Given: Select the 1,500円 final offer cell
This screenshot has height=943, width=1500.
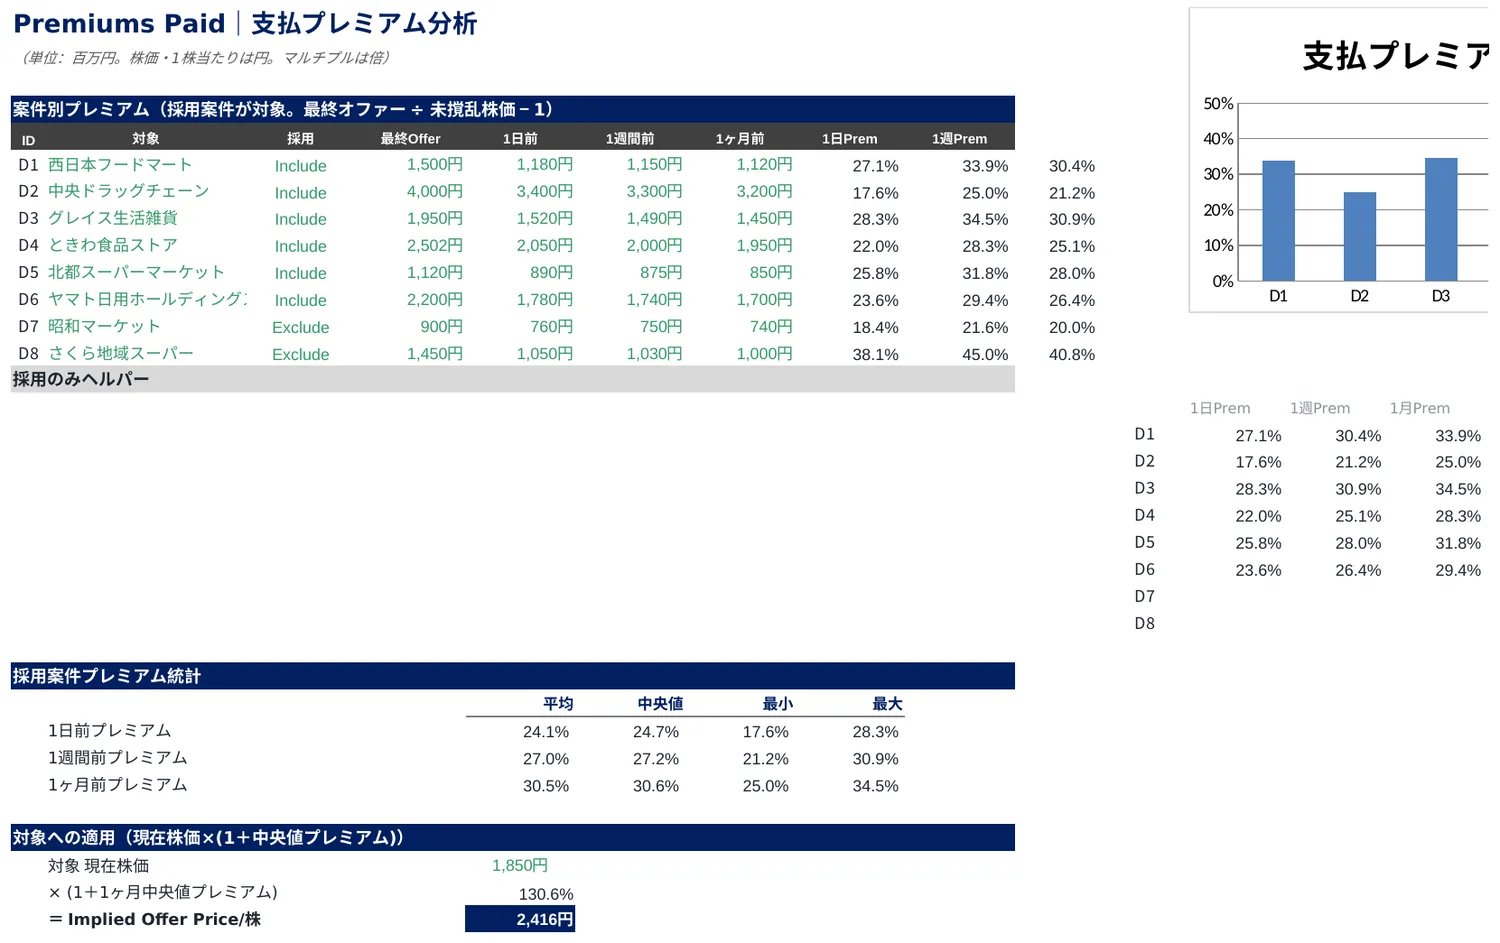Looking at the screenshot, I should 435,165.
